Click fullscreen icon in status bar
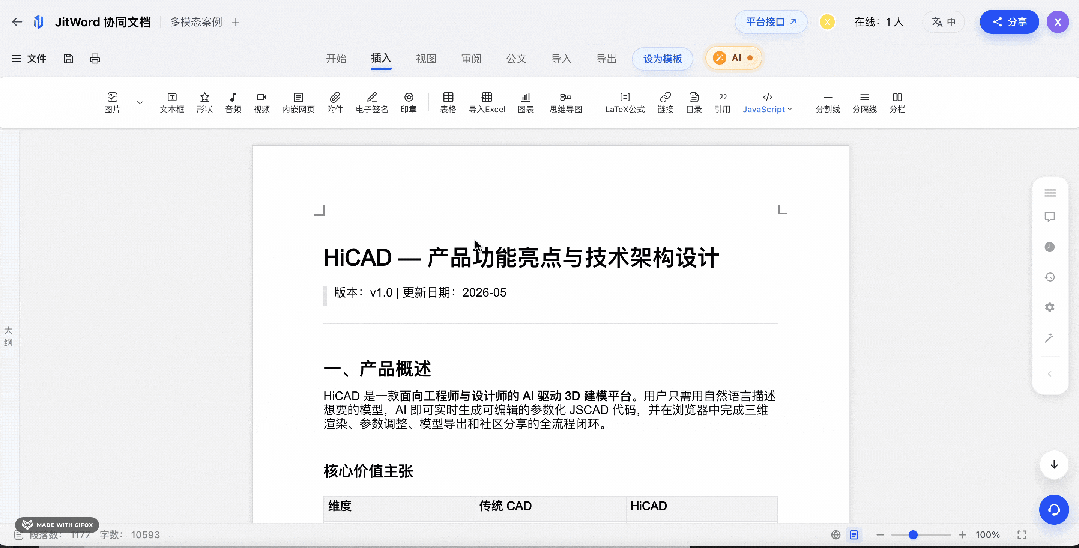1079x548 pixels. coord(1022,535)
